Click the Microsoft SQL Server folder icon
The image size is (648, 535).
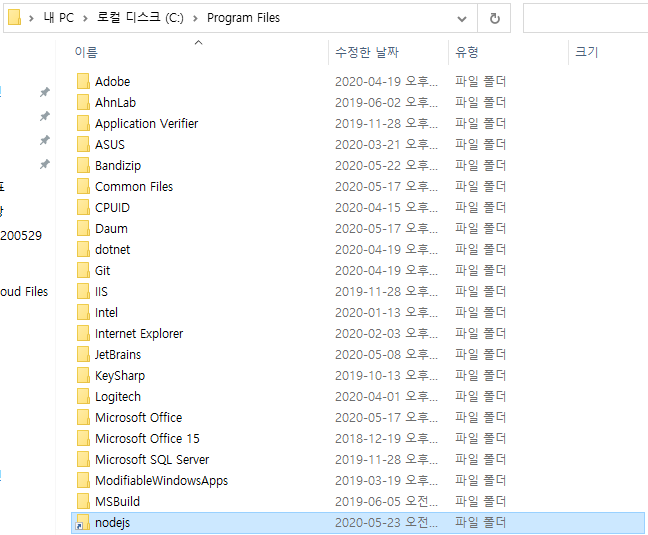tap(83, 460)
